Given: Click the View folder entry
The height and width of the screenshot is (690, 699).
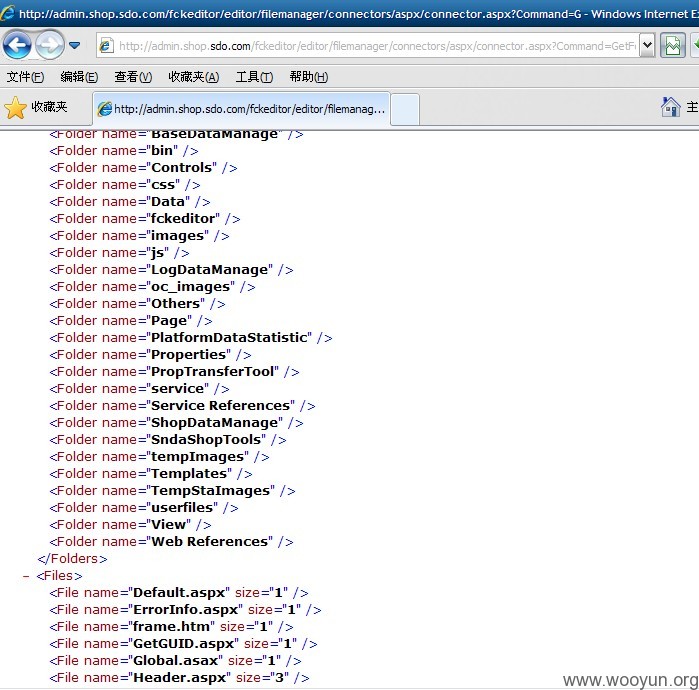Looking at the screenshot, I should 130,524.
